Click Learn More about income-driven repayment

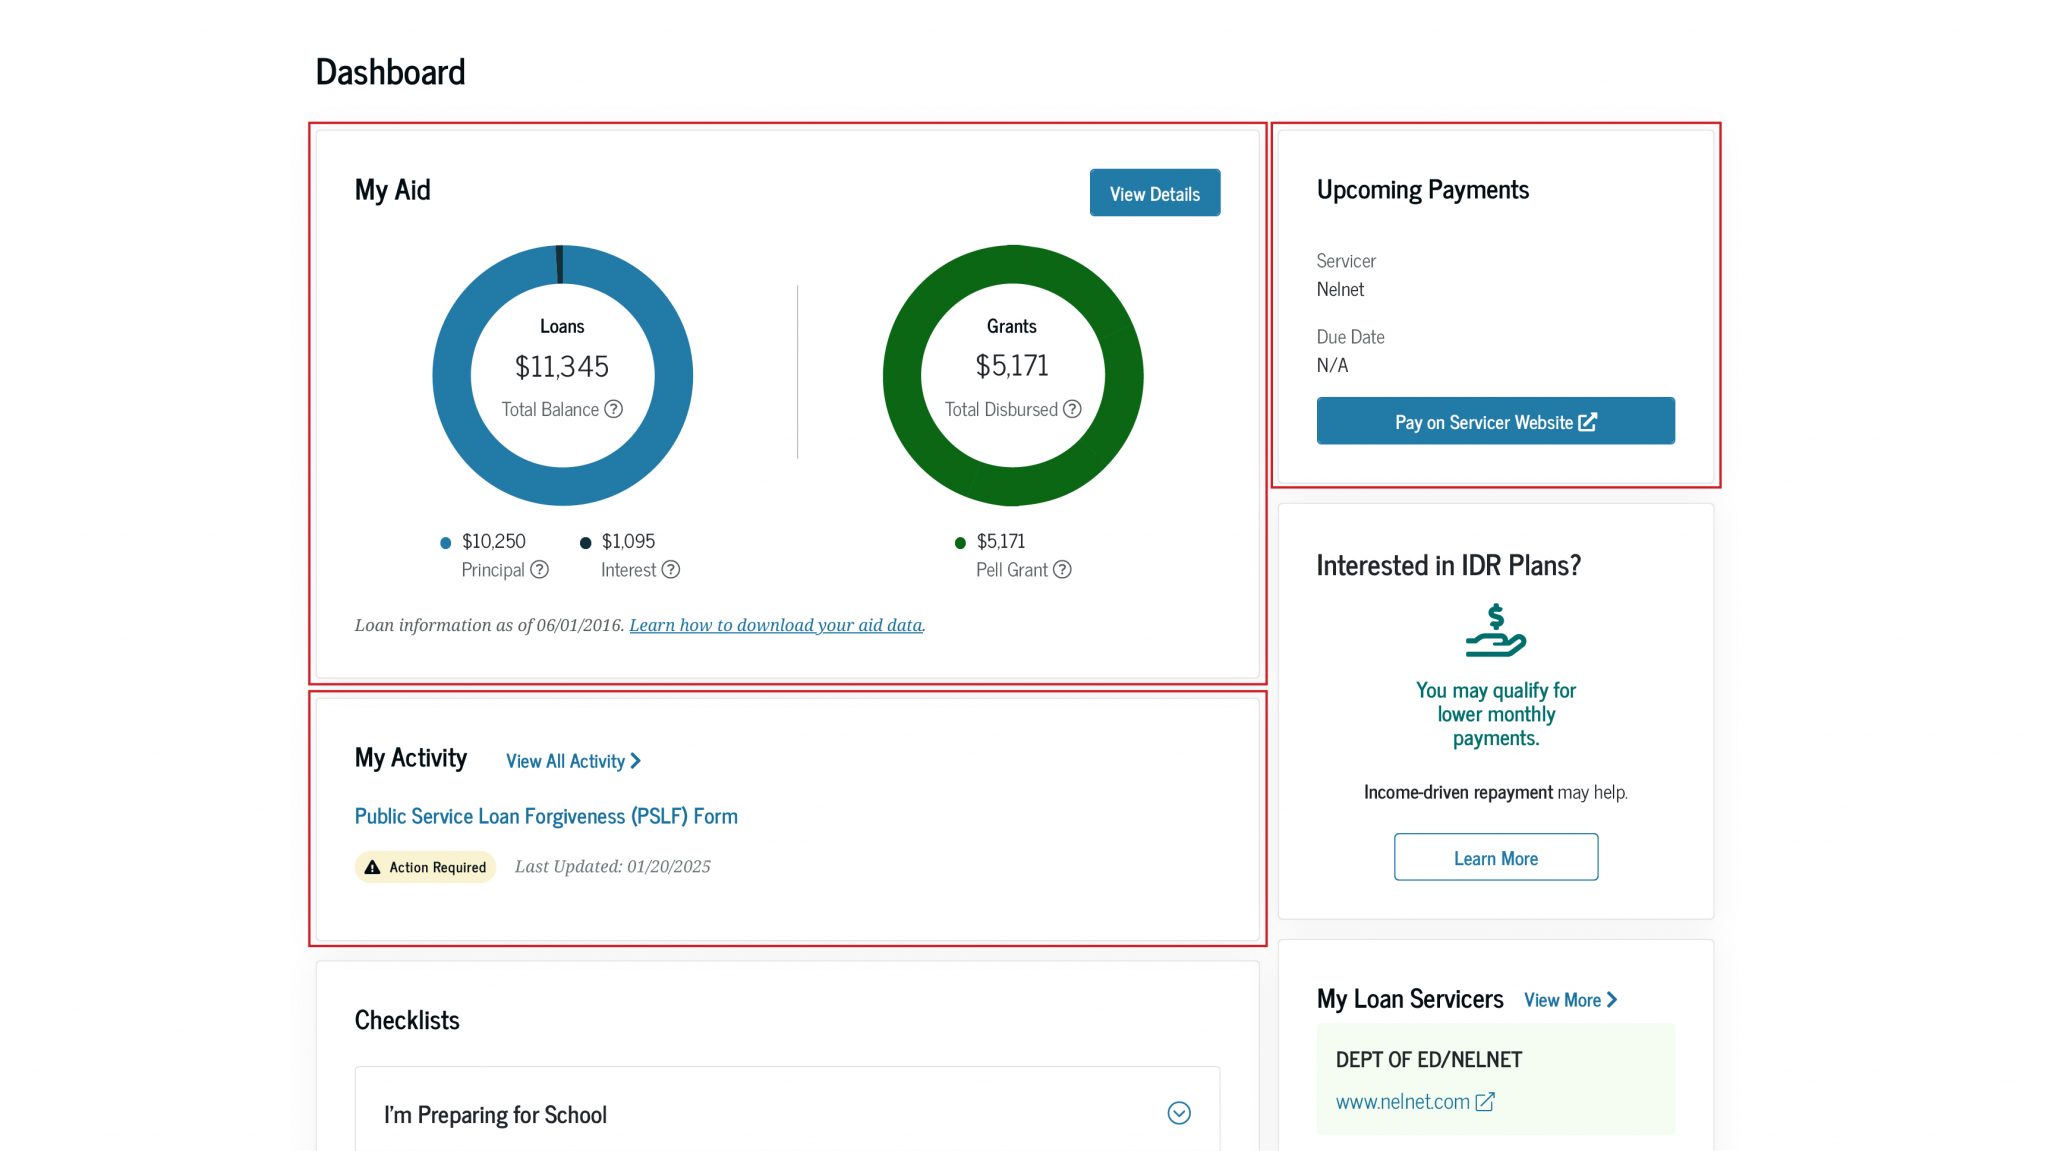pos(1495,857)
